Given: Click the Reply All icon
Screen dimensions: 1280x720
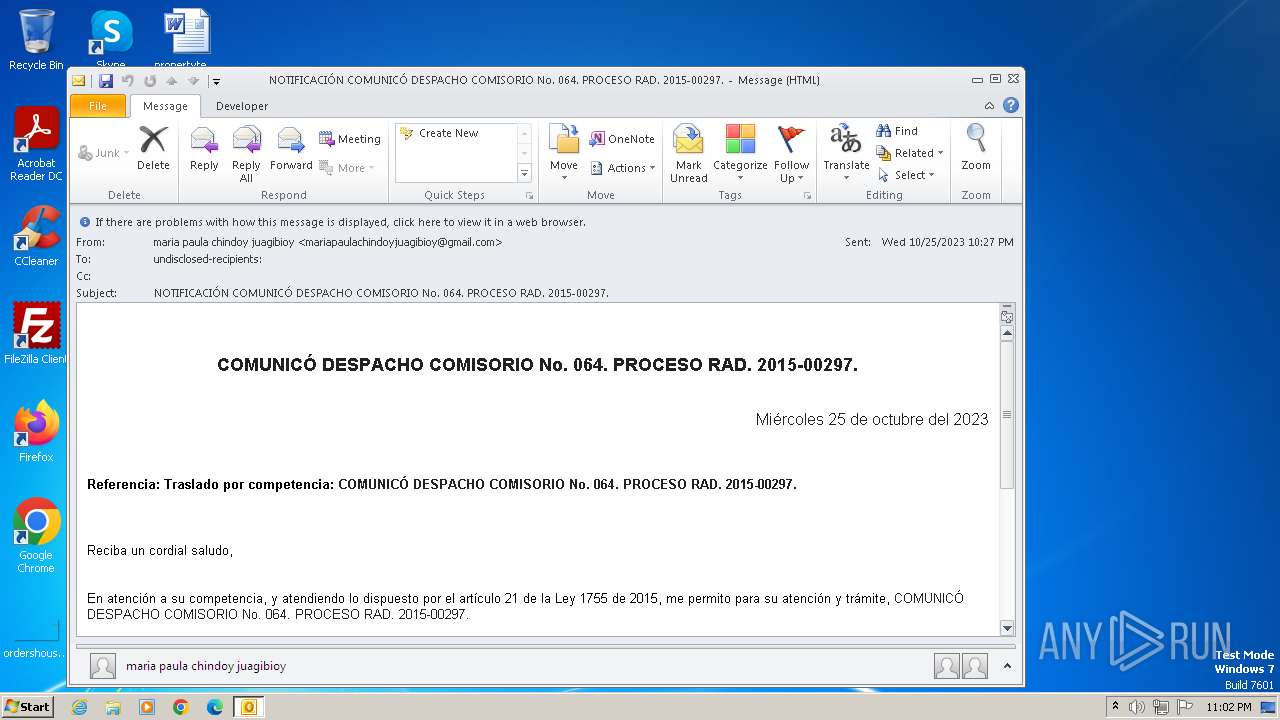Looking at the screenshot, I should click(x=246, y=154).
